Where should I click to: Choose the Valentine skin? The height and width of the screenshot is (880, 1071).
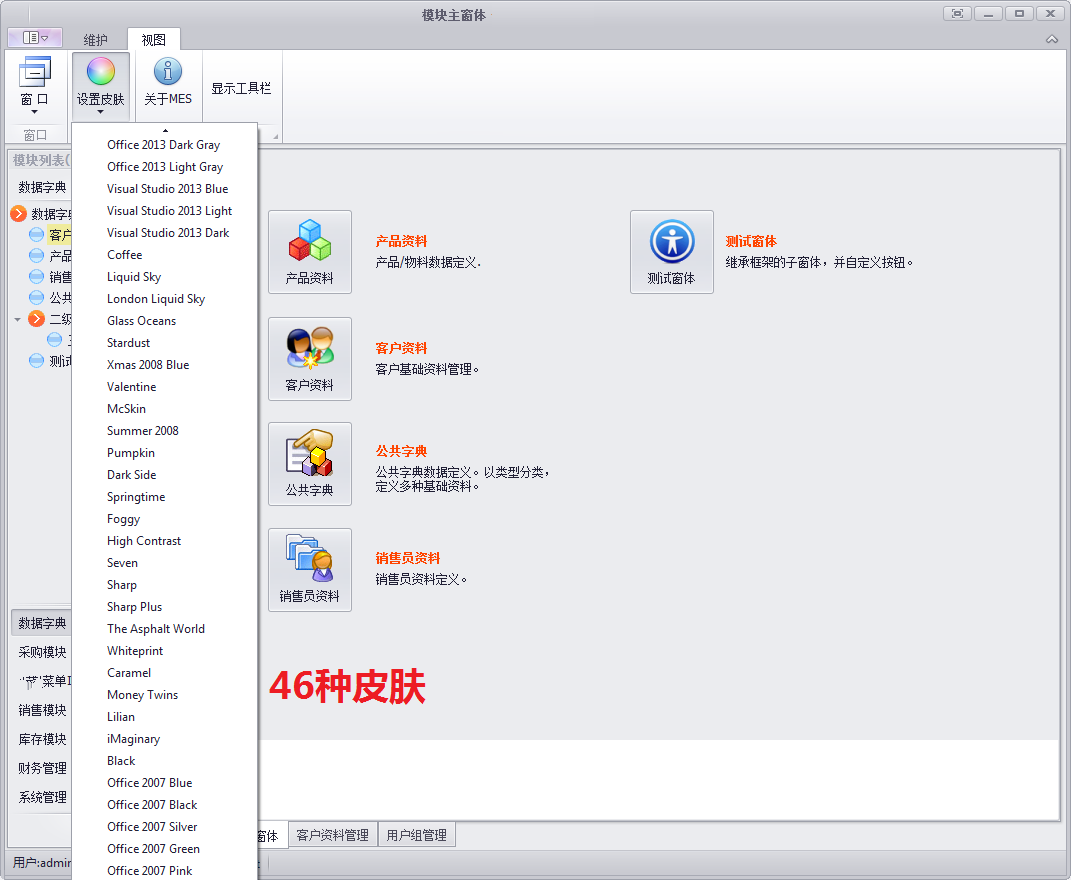click(x=164, y=387)
